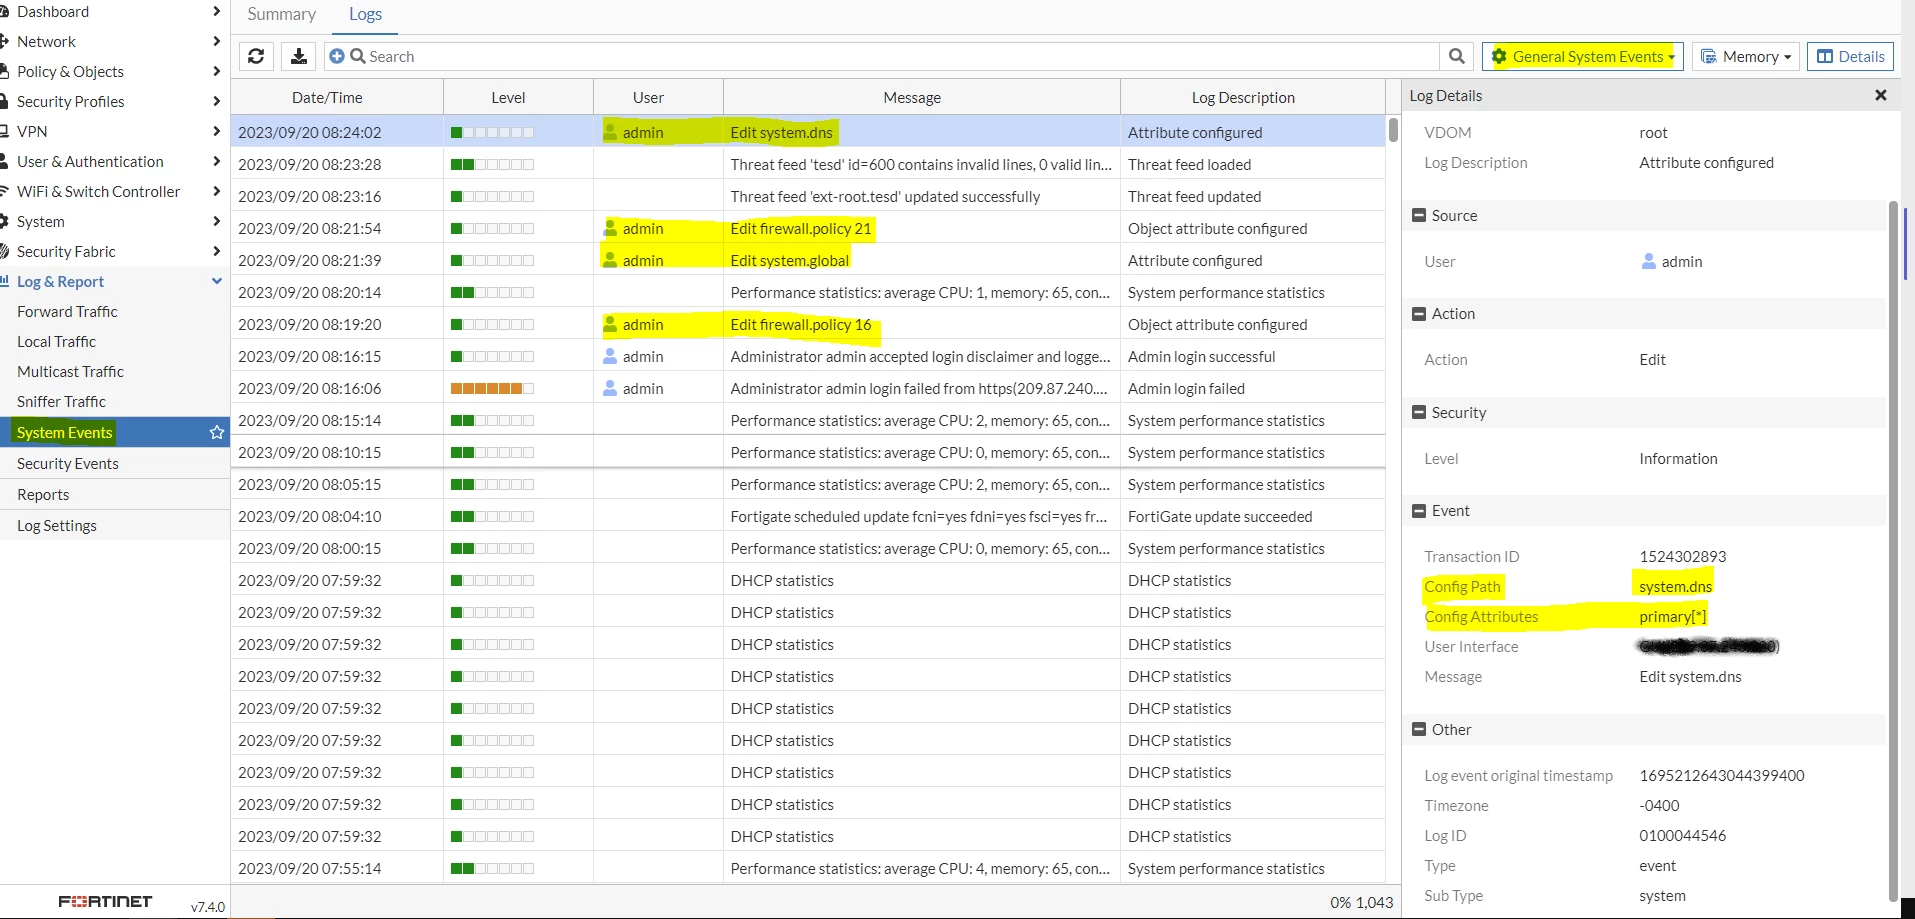Select the 'Edit system.global' log row
The height and width of the screenshot is (919, 1915).
pos(808,260)
